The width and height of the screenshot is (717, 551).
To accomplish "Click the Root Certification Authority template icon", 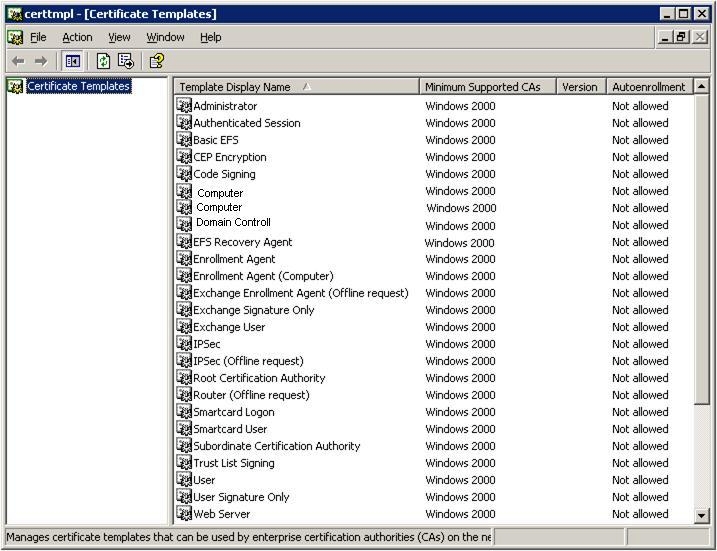I will tap(184, 378).
